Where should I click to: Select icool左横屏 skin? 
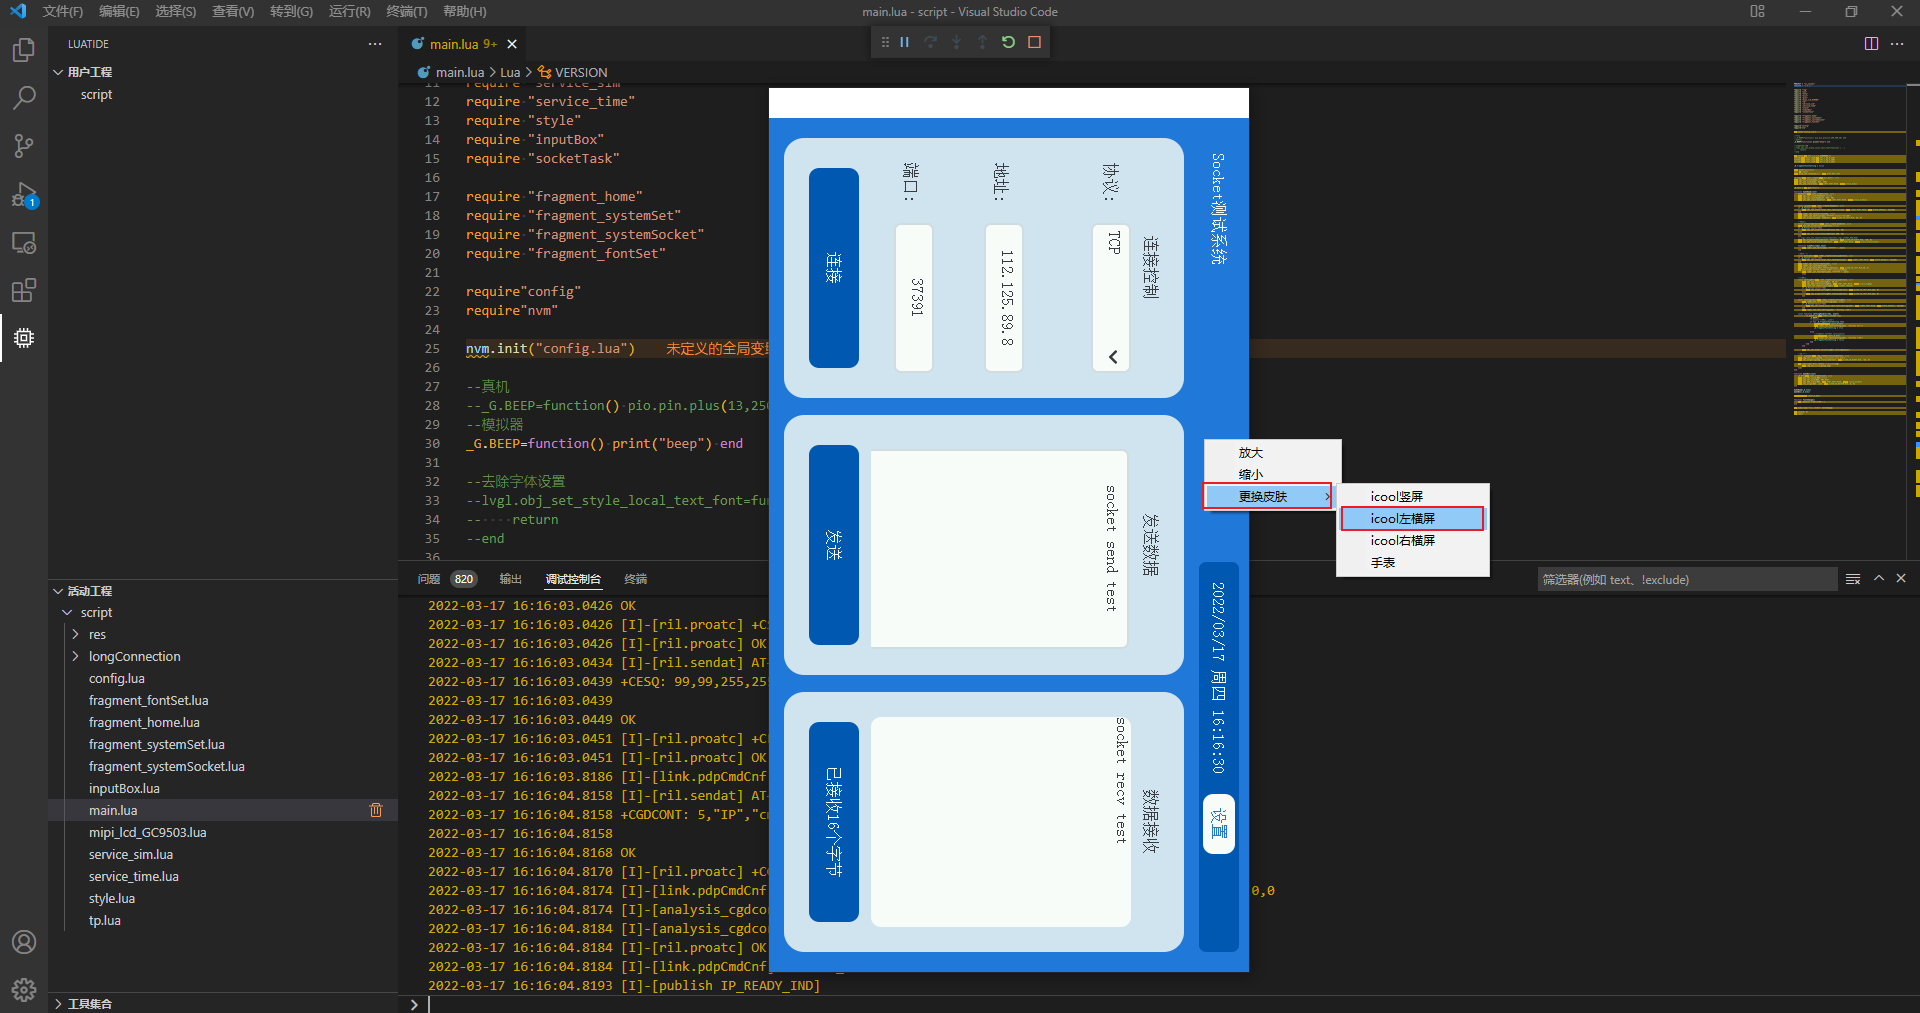pyautogui.click(x=1413, y=518)
